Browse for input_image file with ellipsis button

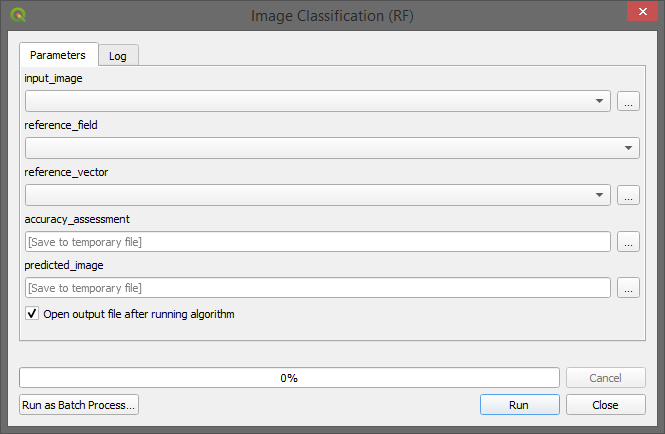click(628, 101)
